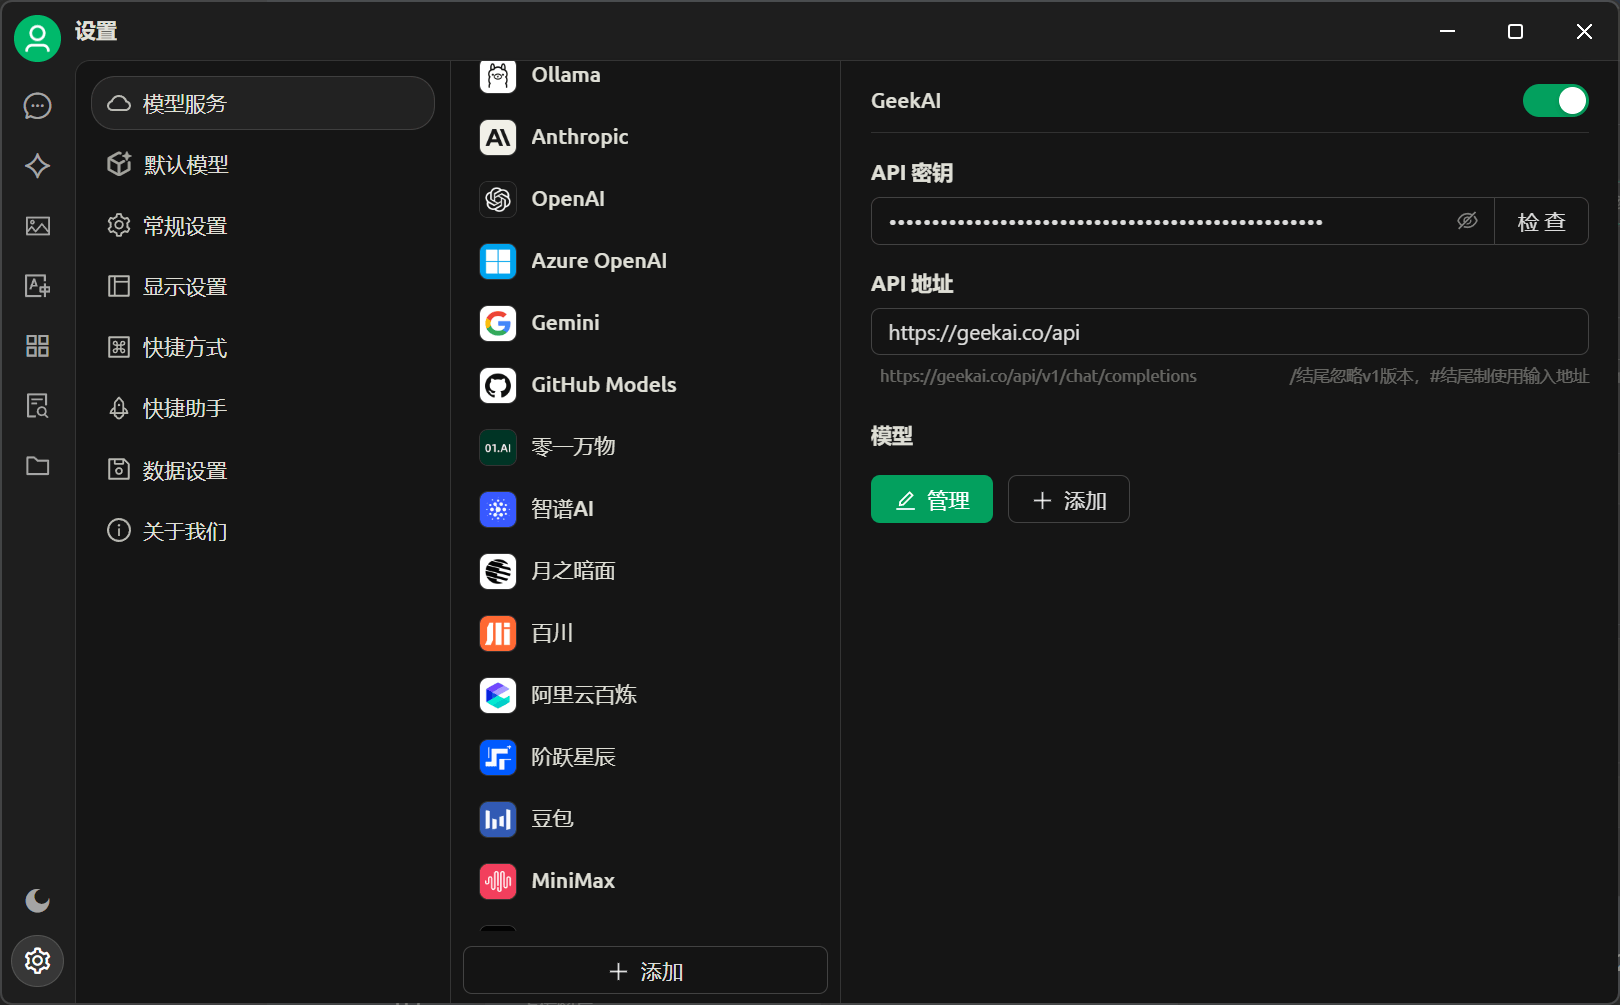Select the OpenAI provider icon
The image size is (1620, 1005).
pos(498,199)
